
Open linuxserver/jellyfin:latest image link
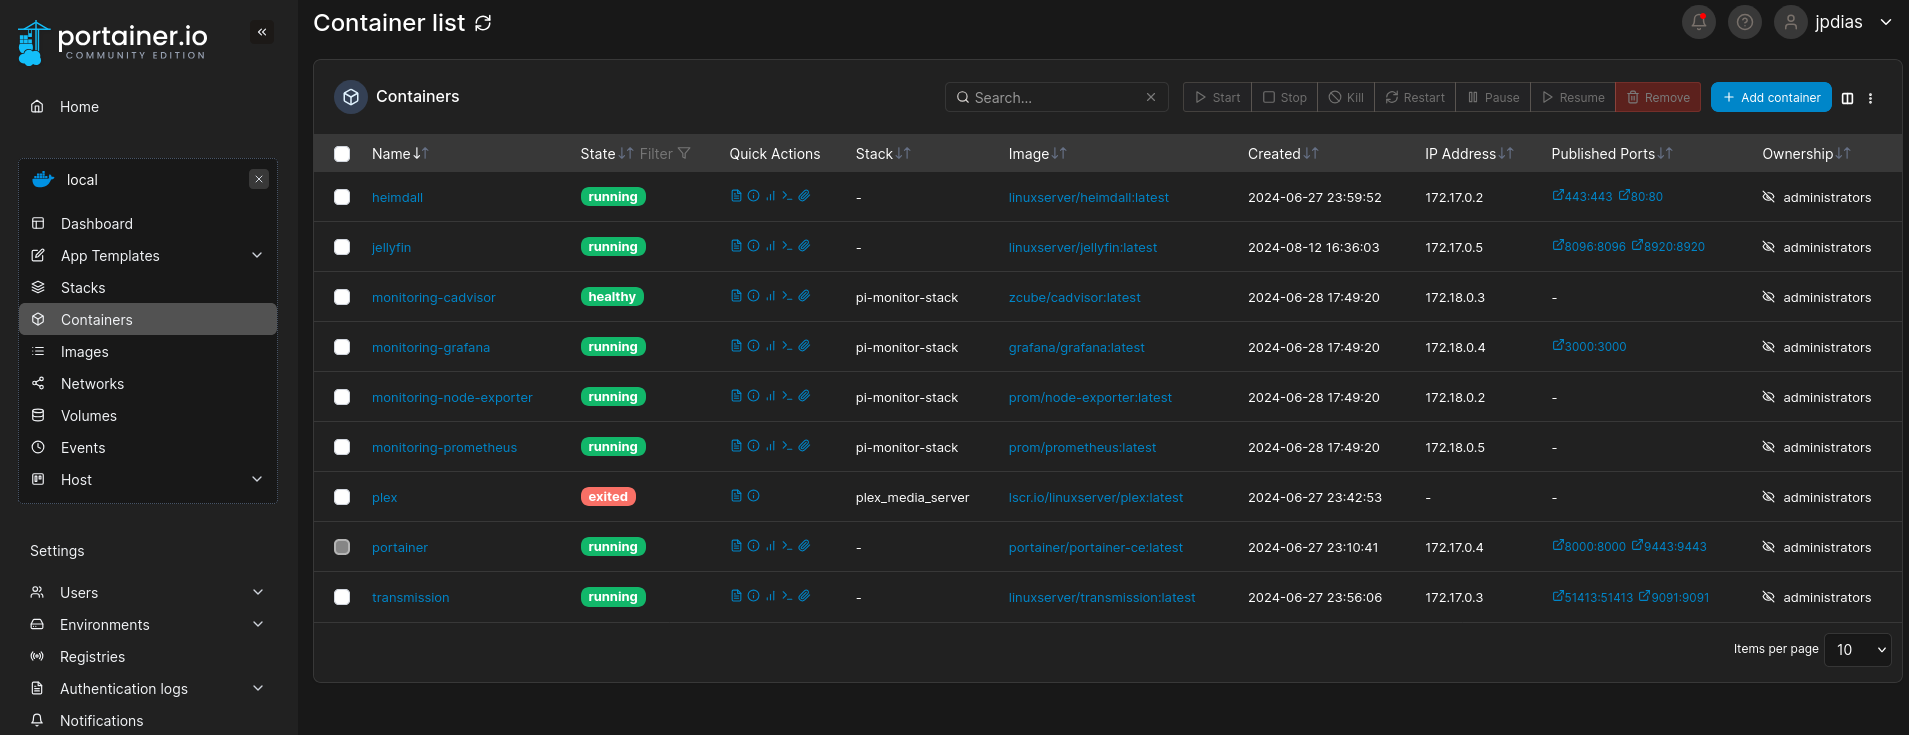1083,247
